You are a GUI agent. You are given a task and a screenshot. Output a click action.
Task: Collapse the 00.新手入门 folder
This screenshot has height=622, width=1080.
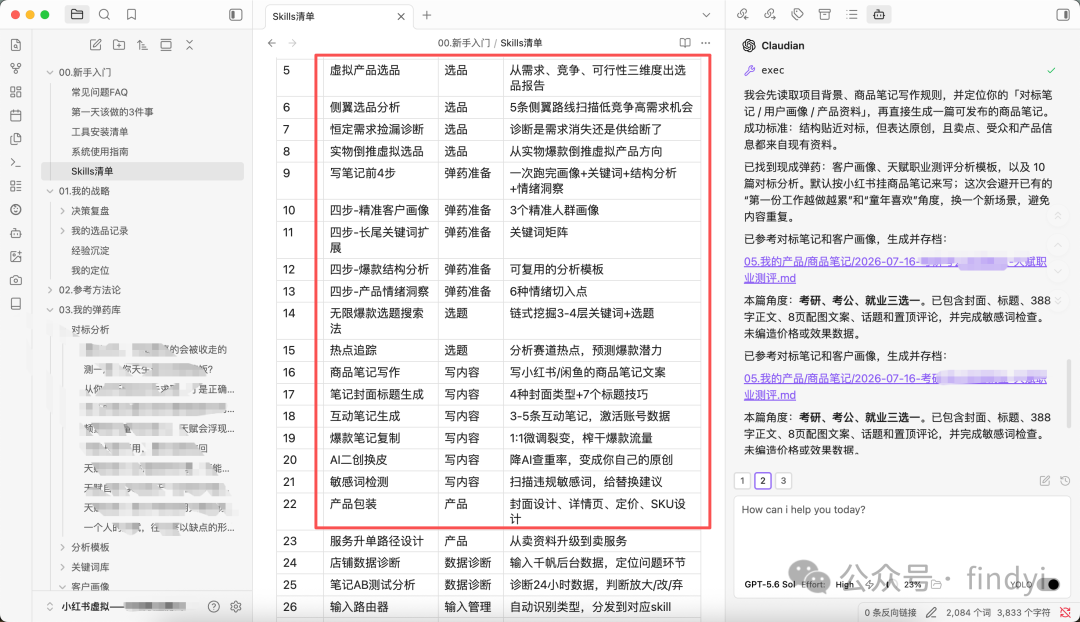[x=50, y=72]
